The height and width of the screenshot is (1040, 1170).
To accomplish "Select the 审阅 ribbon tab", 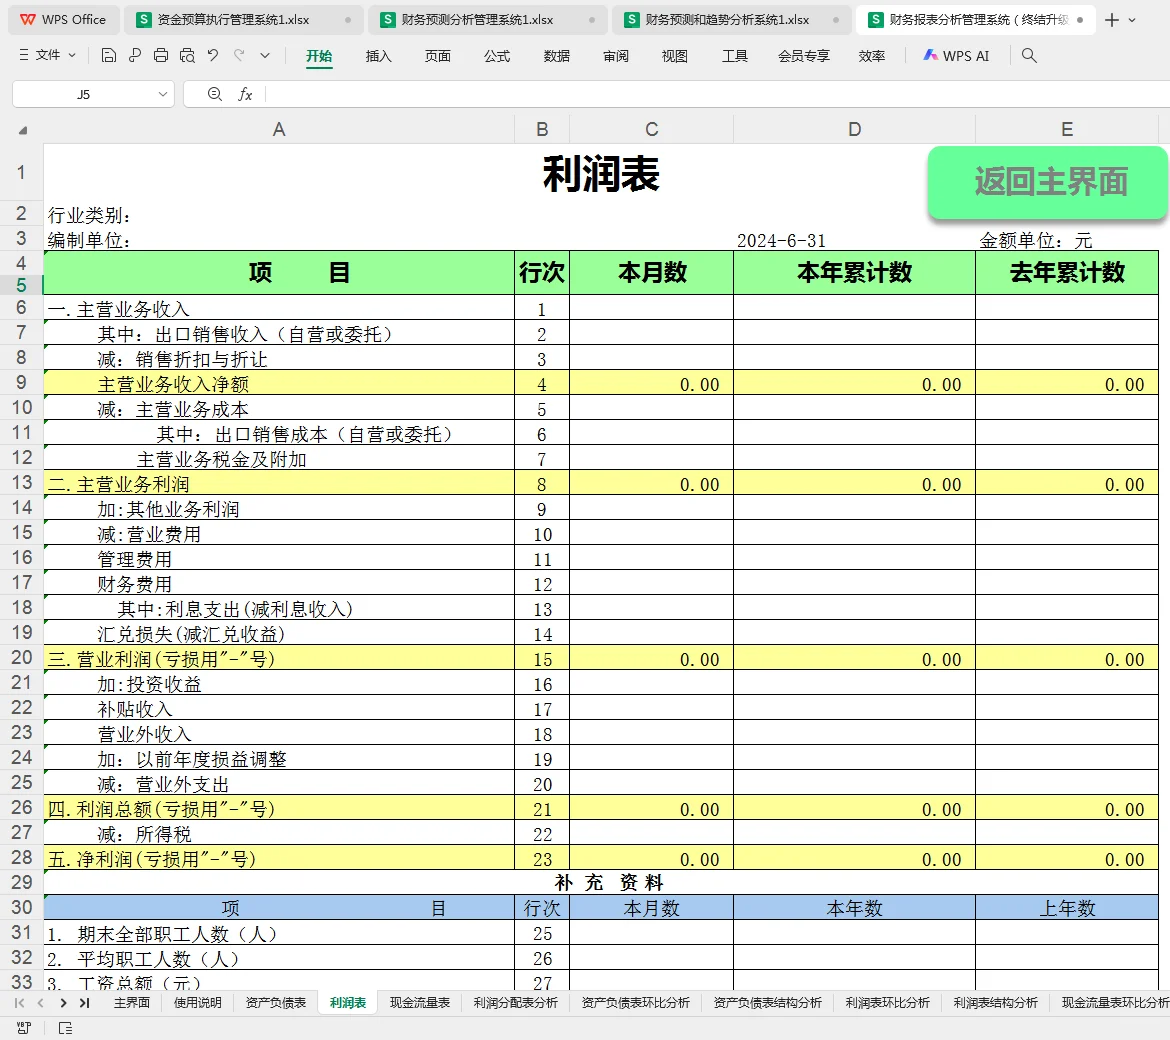I will pos(616,56).
